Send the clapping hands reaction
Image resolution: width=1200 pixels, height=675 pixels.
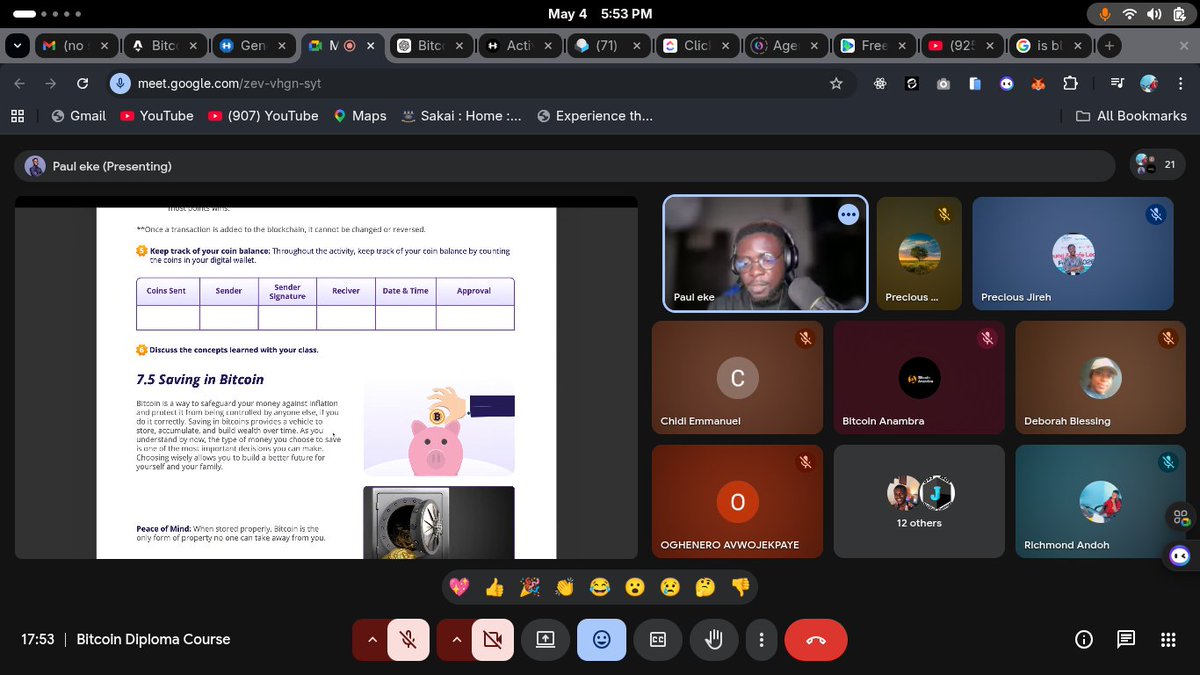[x=565, y=587]
